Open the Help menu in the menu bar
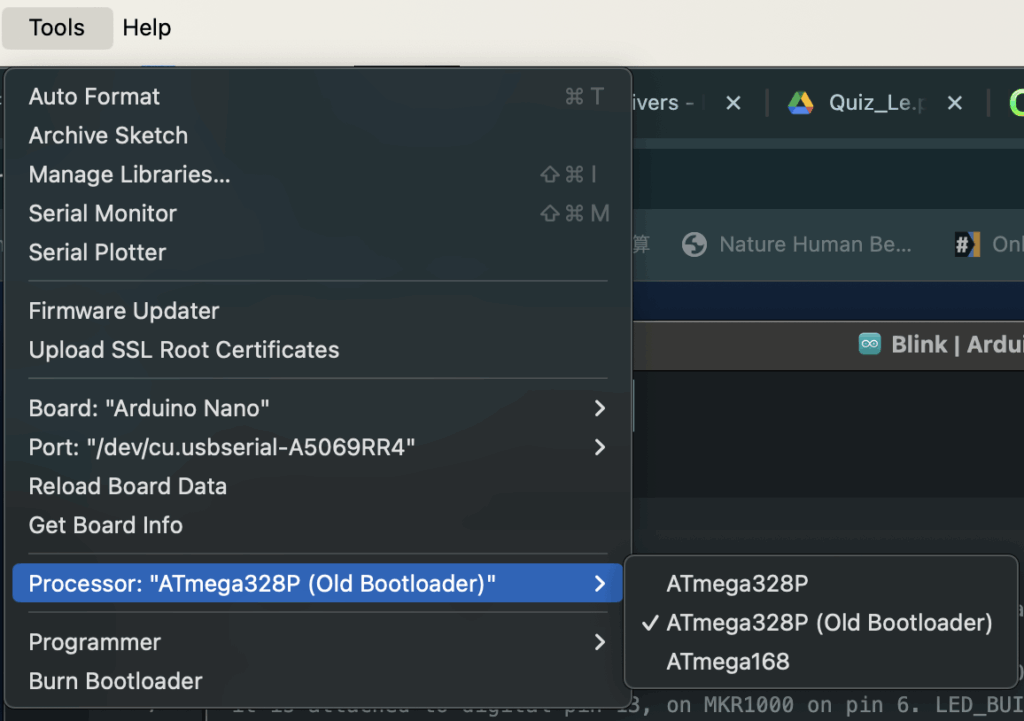Viewport: 1024px width, 721px height. click(x=146, y=28)
